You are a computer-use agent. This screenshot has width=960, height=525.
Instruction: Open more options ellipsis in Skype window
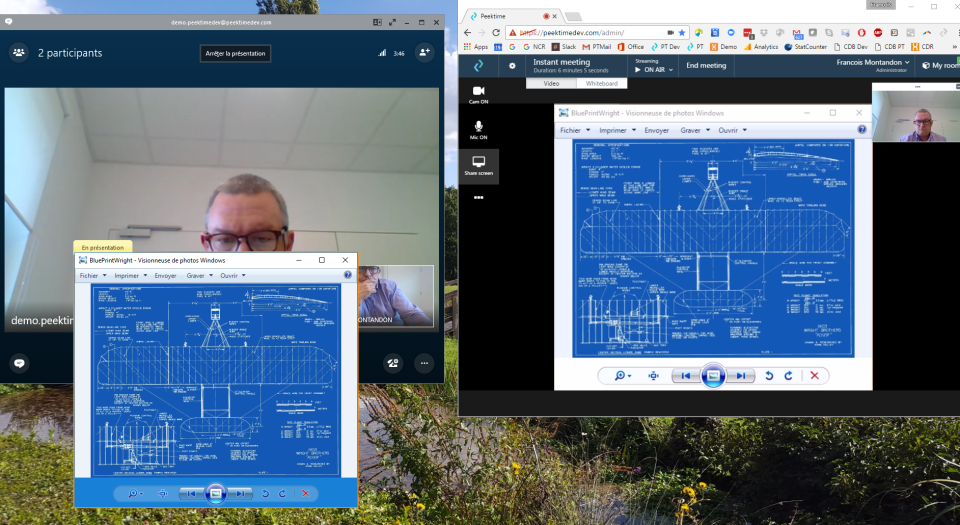tap(424, 363)
